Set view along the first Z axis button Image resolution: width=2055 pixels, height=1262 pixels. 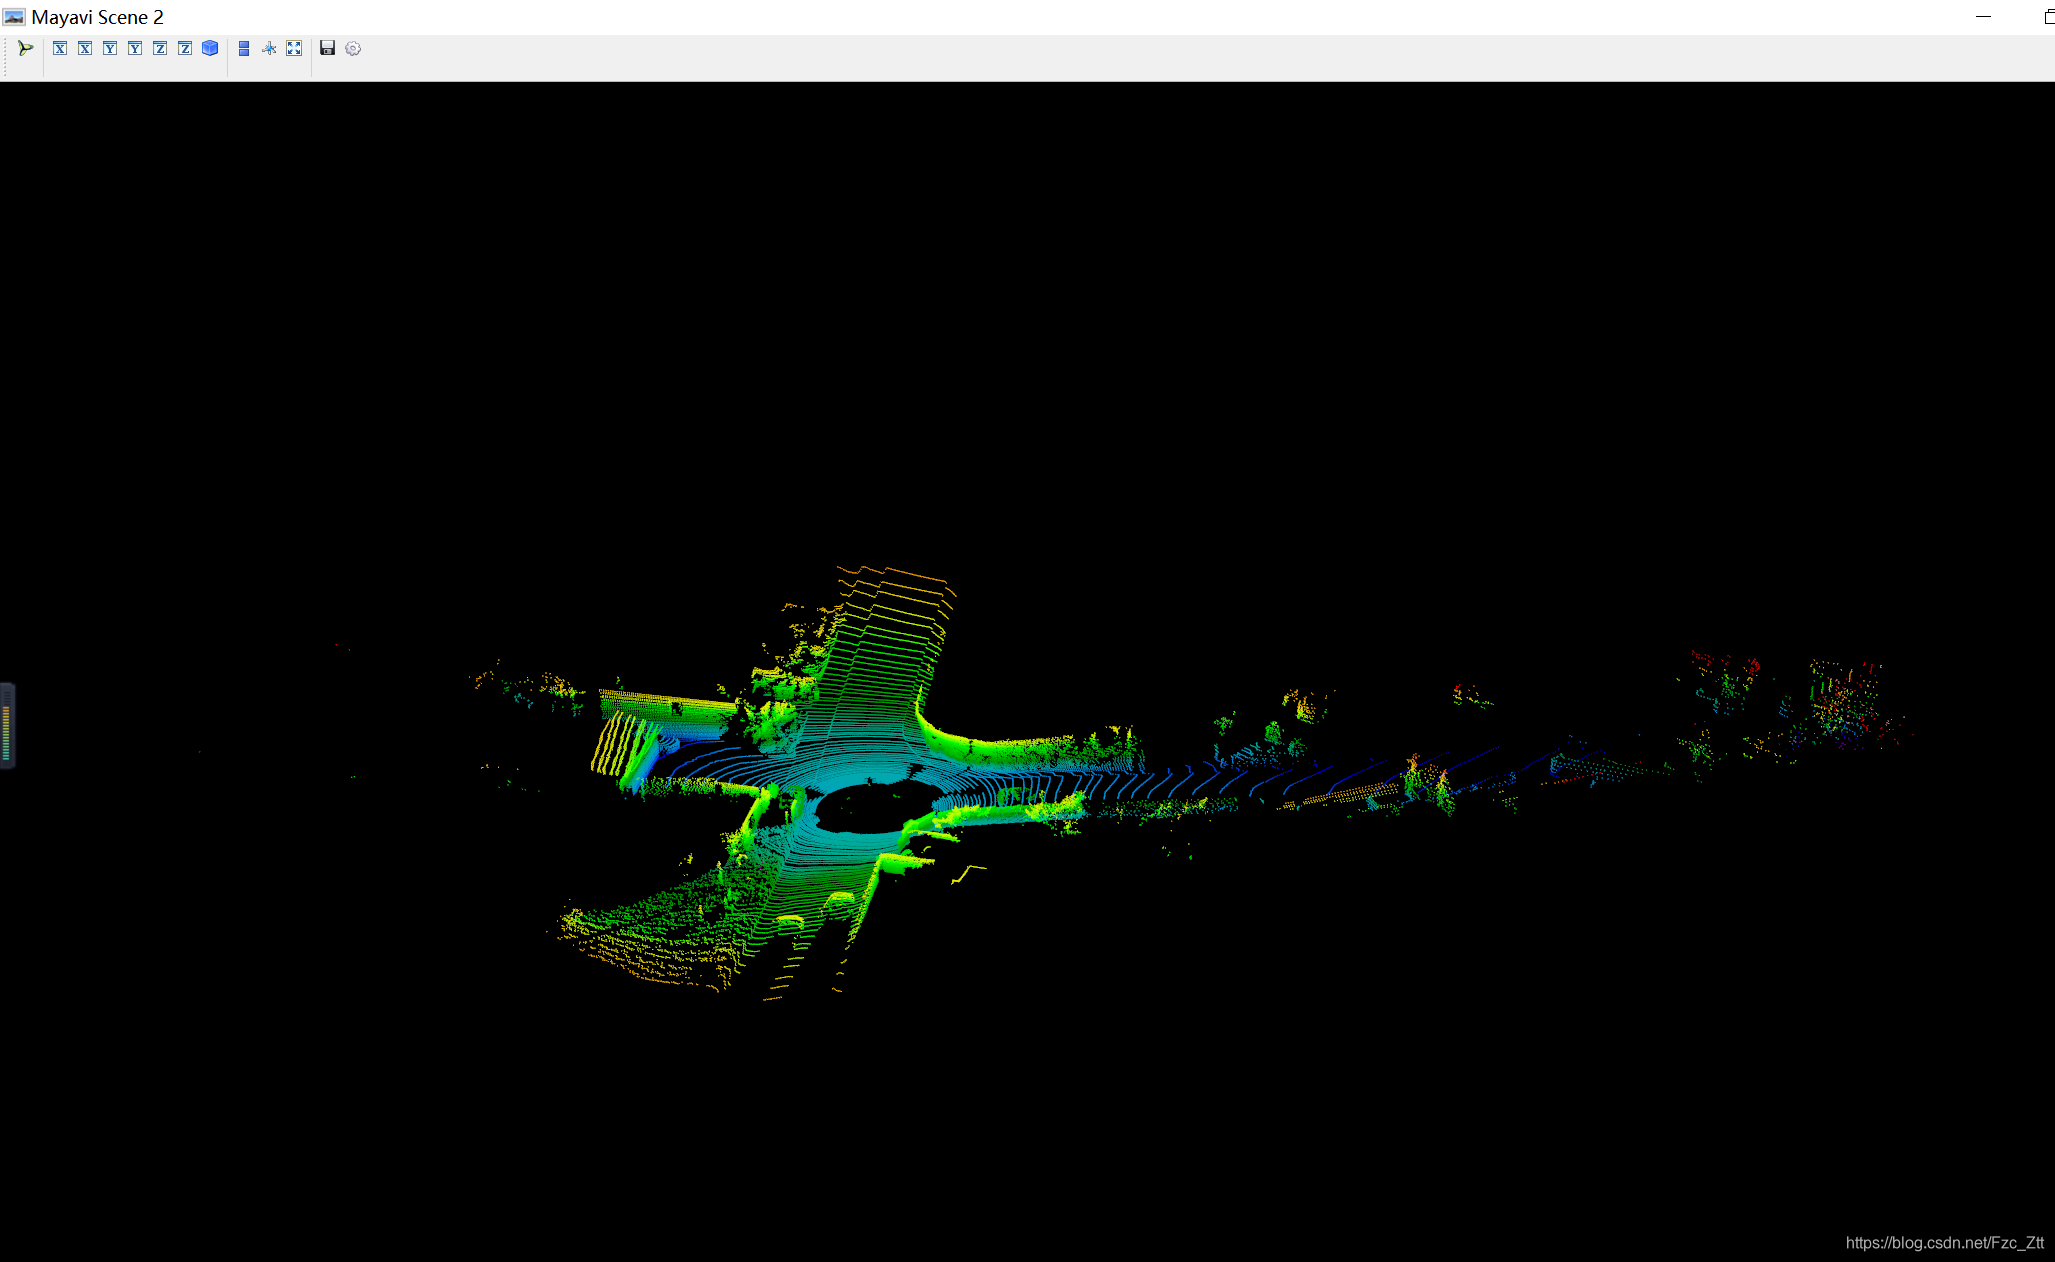coord(160,48)
